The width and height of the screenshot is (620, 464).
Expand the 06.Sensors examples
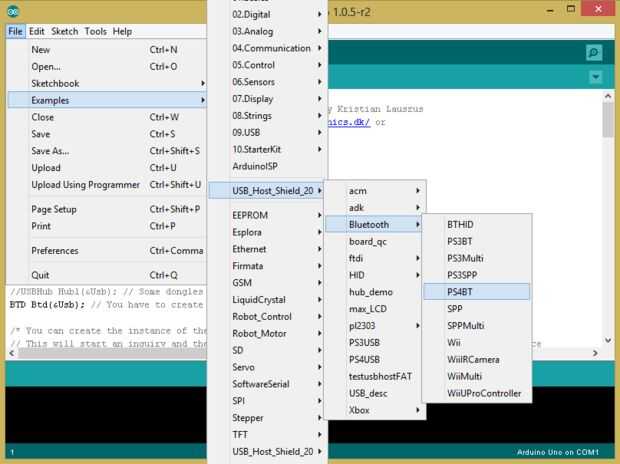point(267,82)
